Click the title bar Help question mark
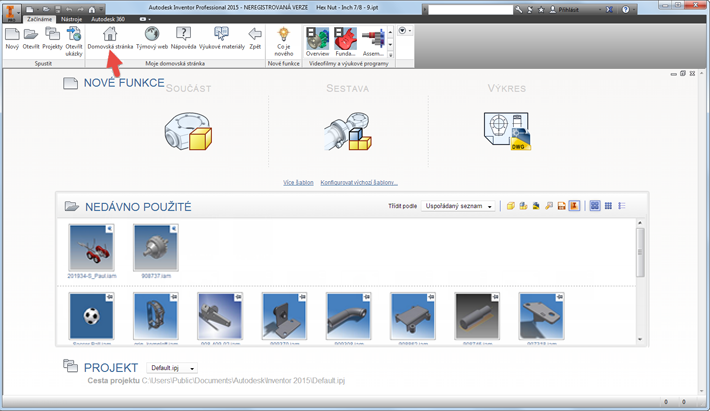Viewport: 710px width, 411px height. [625, 9]
